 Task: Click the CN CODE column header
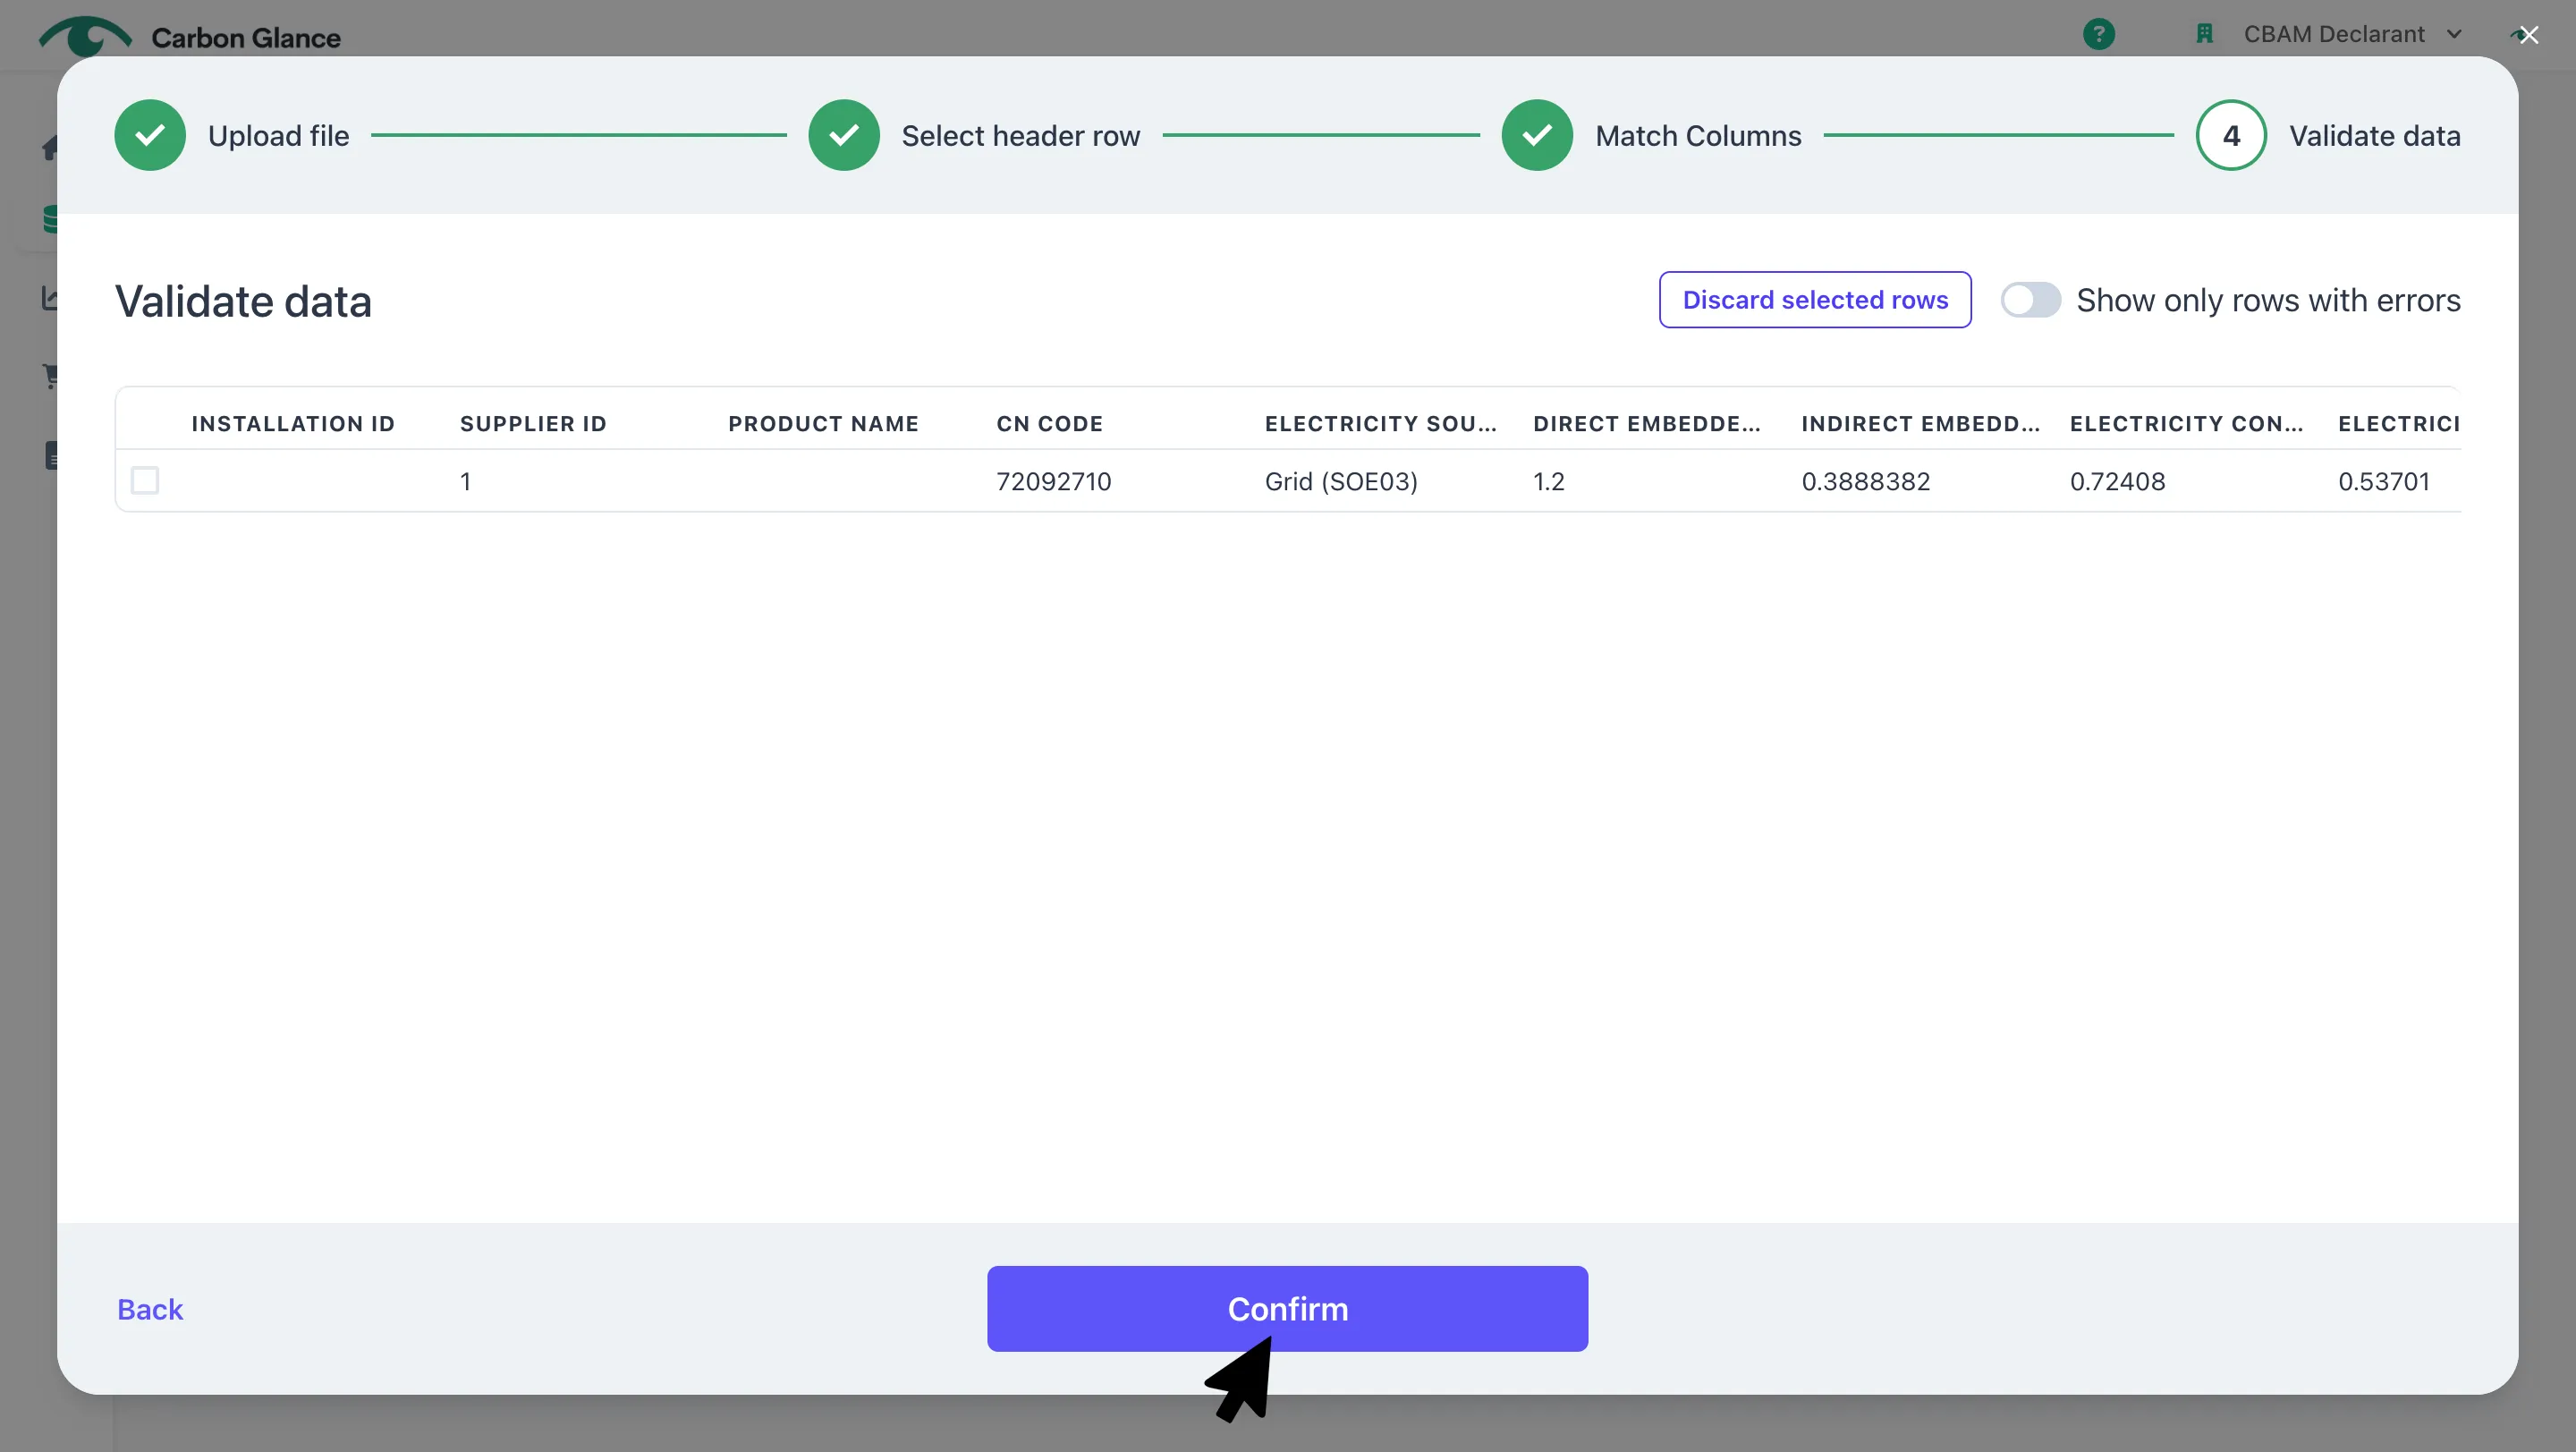click(1049, 424)
